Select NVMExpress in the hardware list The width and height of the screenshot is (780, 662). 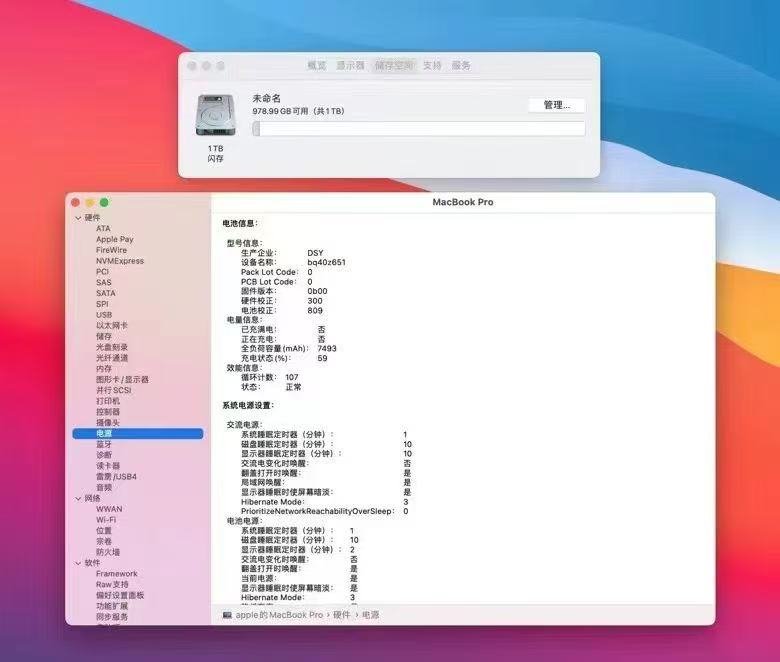(120, 261)
